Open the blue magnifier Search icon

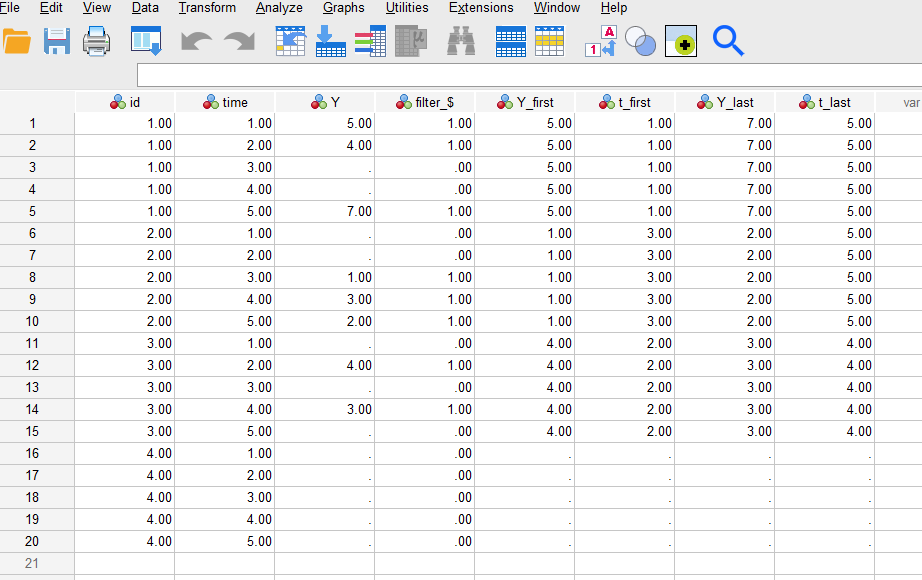click(728, 41)
